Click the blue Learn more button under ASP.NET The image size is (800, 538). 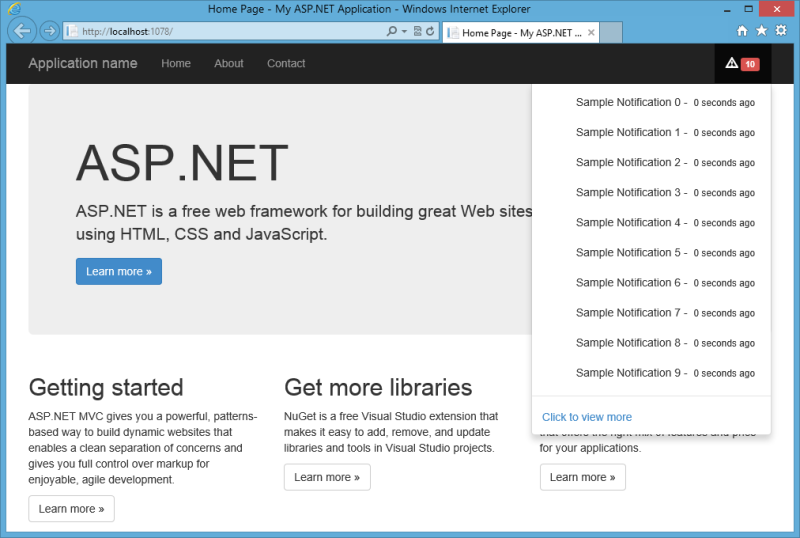119,272
